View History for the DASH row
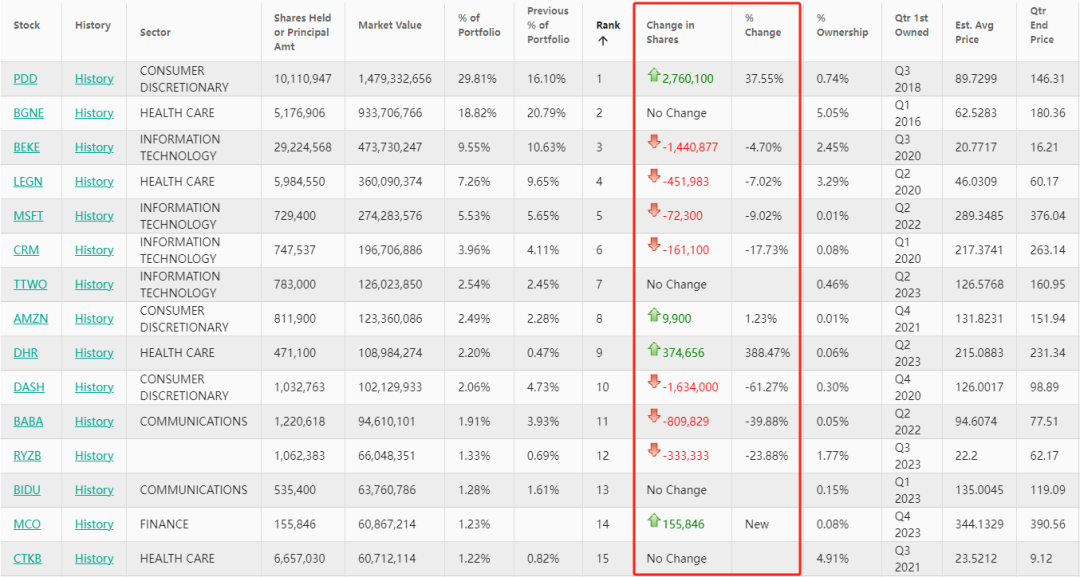This screenshot has width=1080, height=577. 94,387
